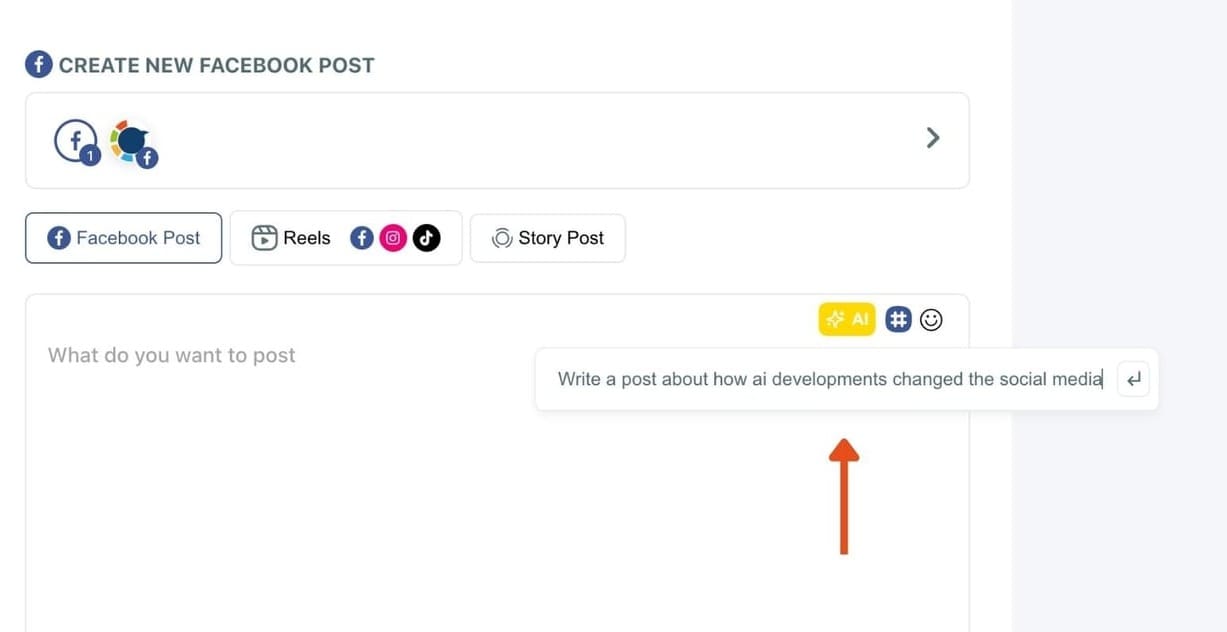Click the Reels clapperboard icon
This screenshot has height=632, width=1227.
[263, 237]
